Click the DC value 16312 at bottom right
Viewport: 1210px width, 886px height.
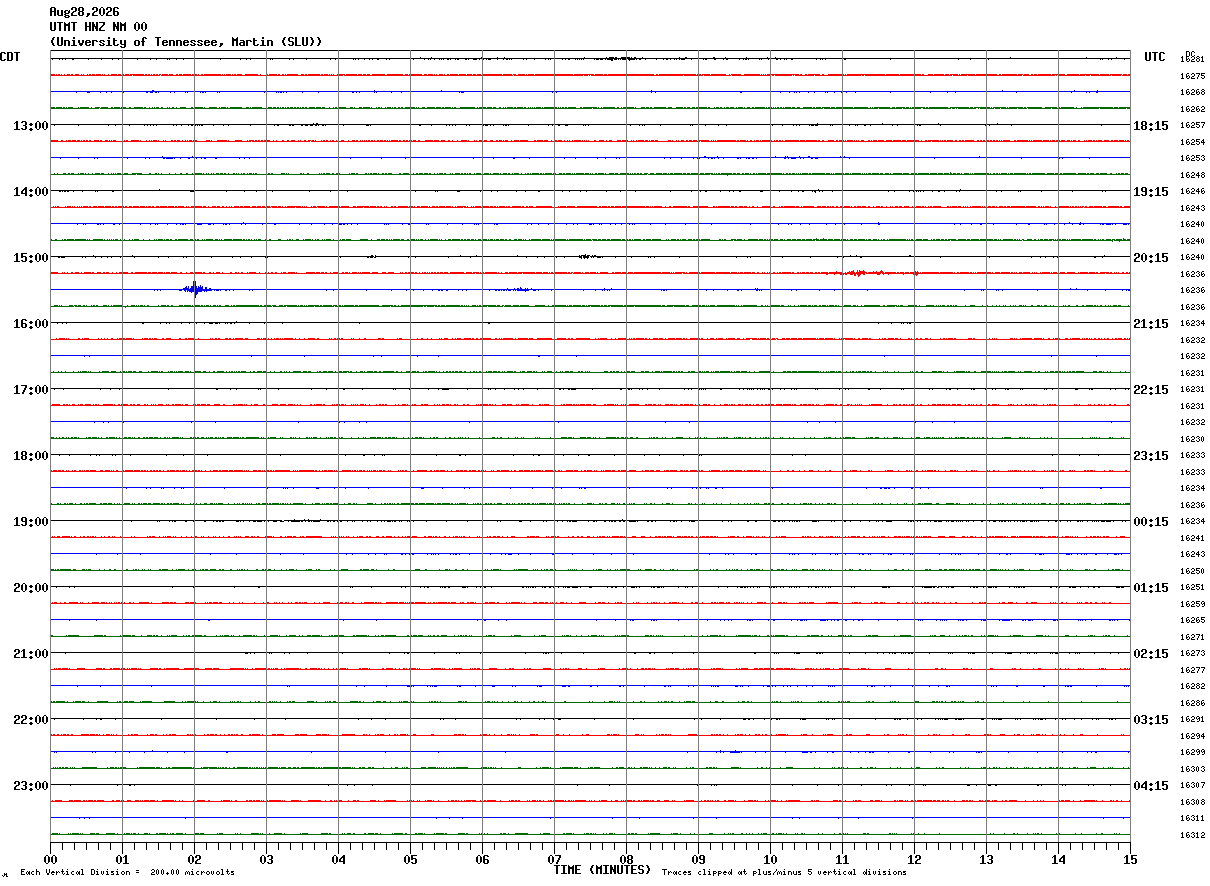[x=1192, y=835]
